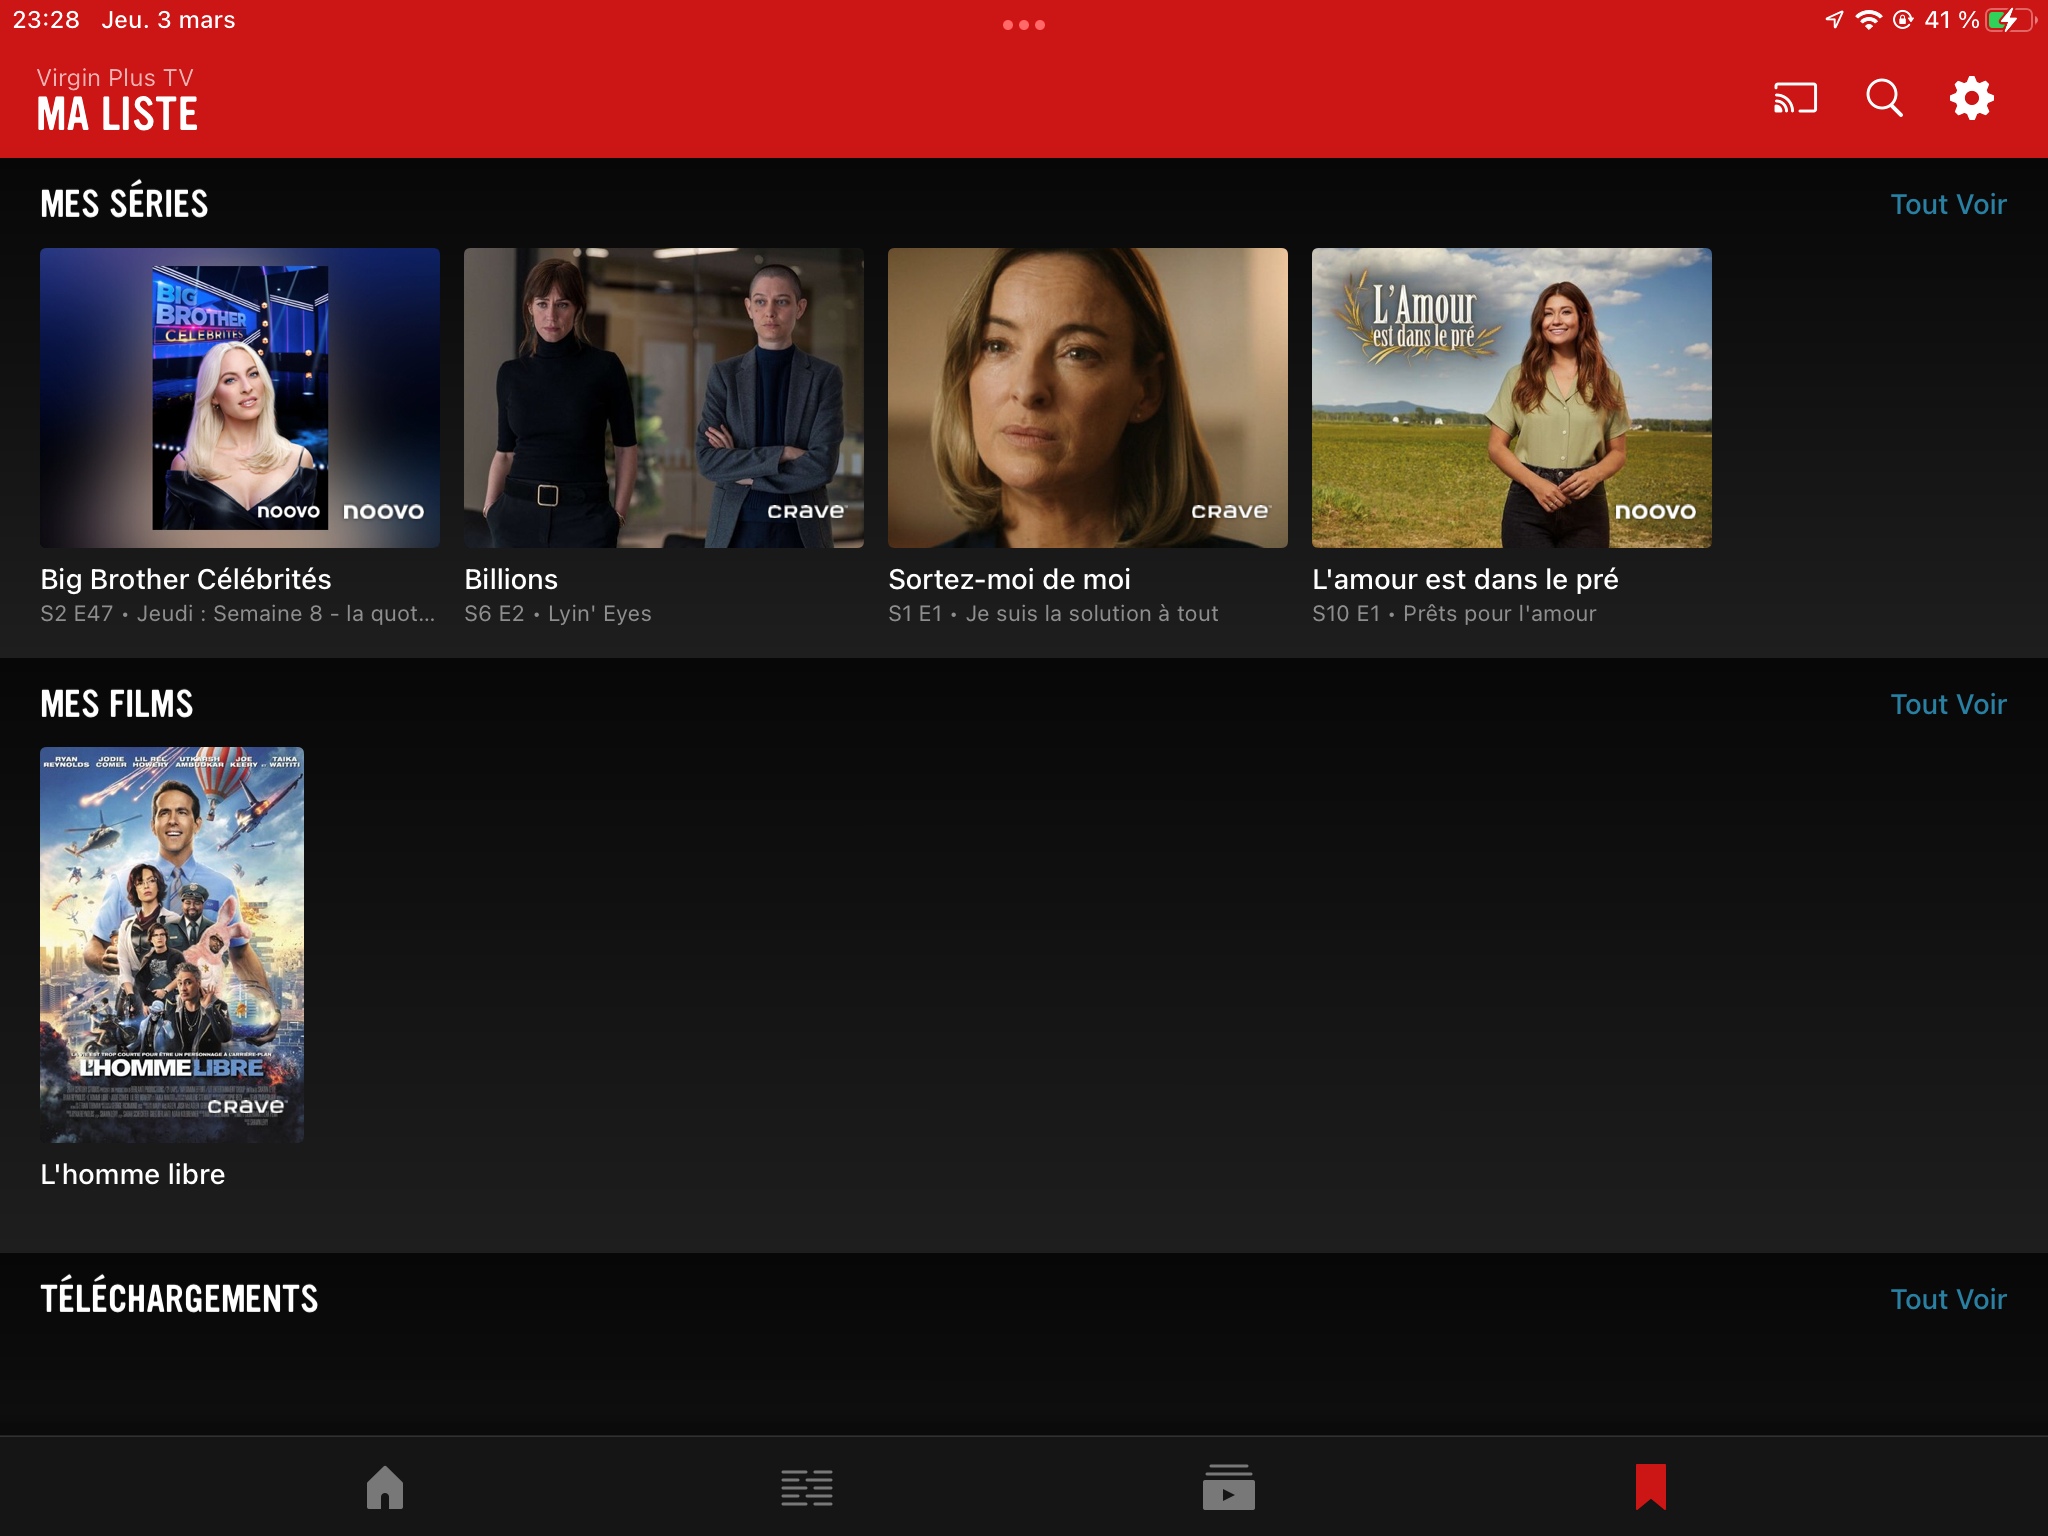Tap the location arrow icon in status bar
2048x1536 pixels.
pos(1834,20)
